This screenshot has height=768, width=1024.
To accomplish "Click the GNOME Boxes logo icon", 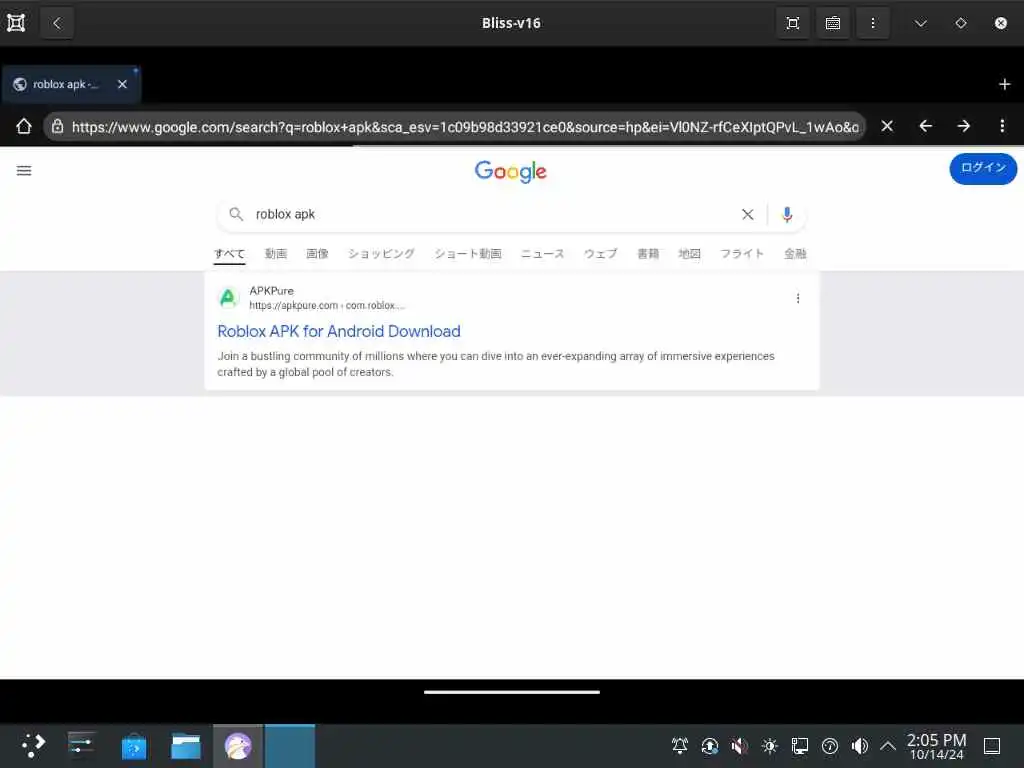I will [x=16, y=23].
